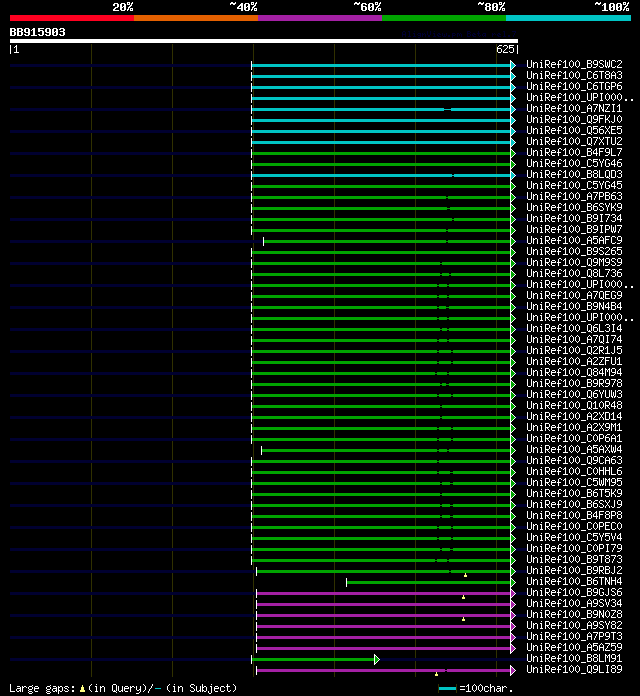Select the UniRef100_A2XD14 label
Viewport: 640px width, 696px height.
pos(574,416)
